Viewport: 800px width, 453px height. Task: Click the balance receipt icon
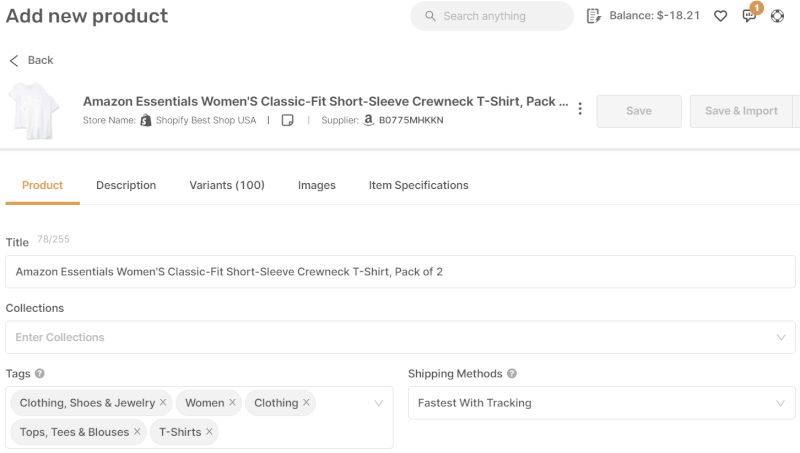point(594,16)
